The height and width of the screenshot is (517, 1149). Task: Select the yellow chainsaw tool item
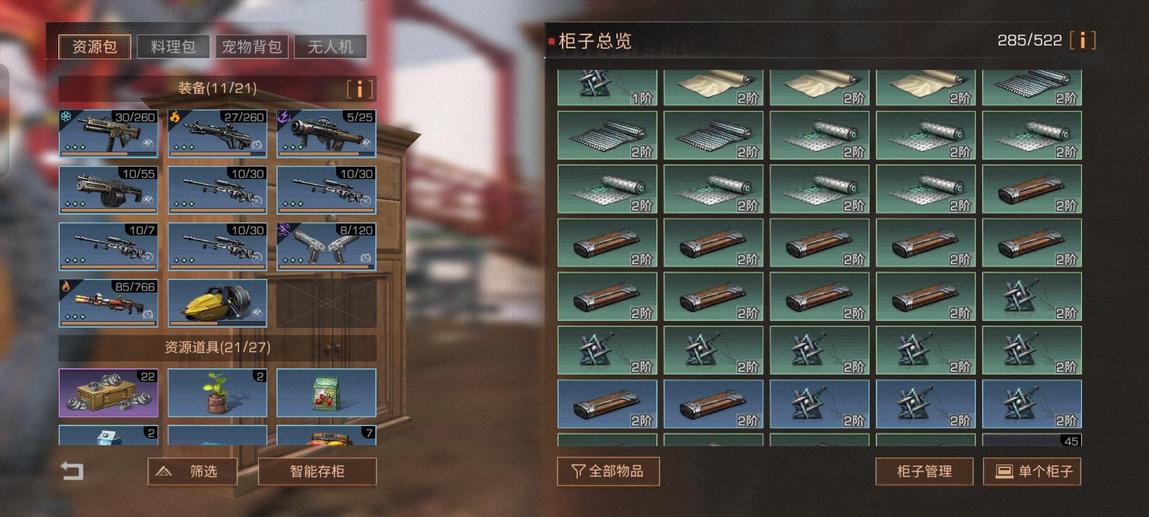coord(218,302)
